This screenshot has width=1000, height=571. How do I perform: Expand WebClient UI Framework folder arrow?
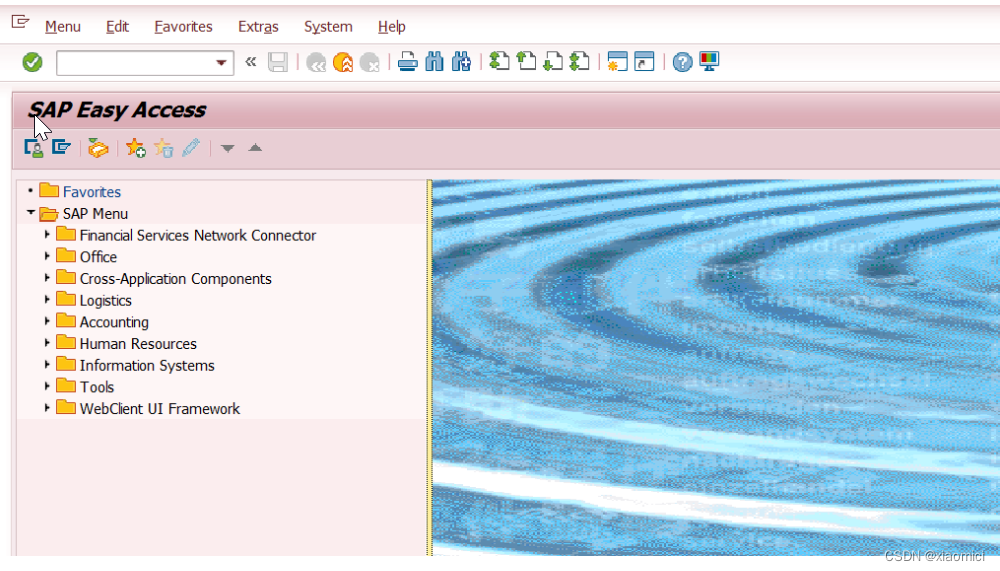click(x=47, y=408)
